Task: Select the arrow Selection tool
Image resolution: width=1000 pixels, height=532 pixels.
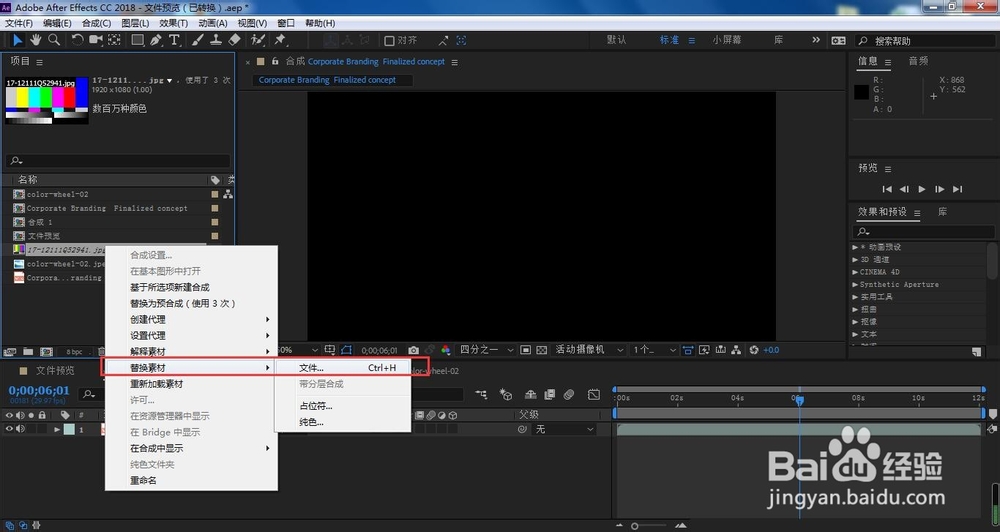Action: pyautogui.click(x=18, y=40)
